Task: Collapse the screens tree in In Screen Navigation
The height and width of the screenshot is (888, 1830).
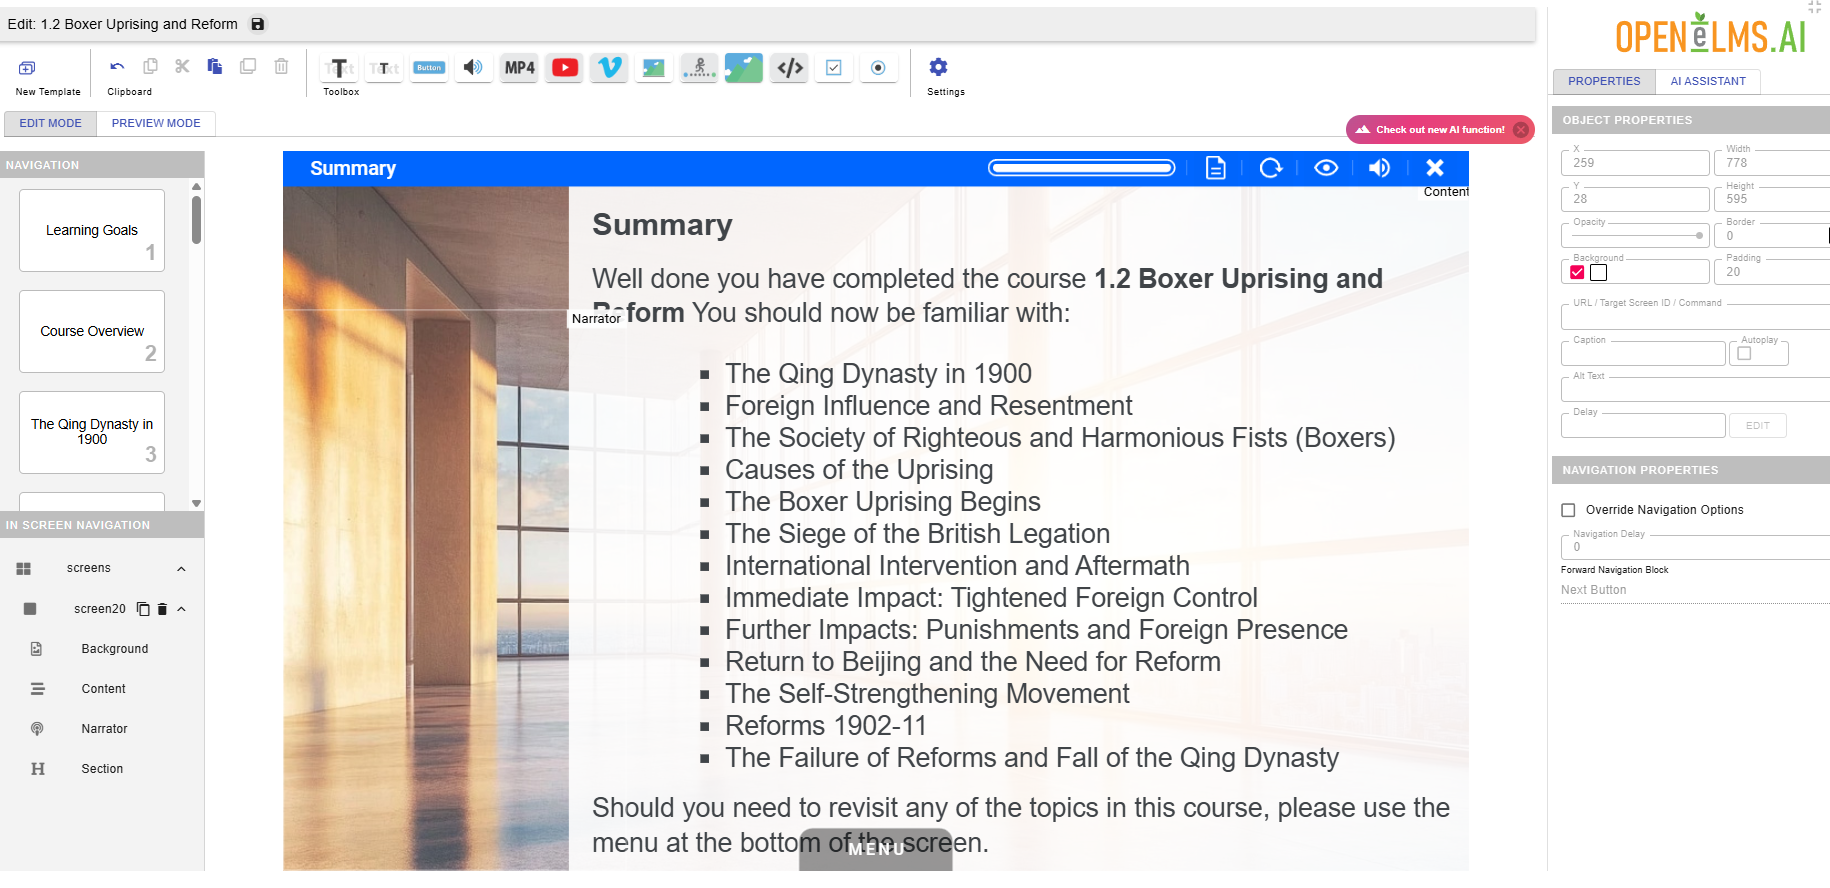Action: [181, 569]
